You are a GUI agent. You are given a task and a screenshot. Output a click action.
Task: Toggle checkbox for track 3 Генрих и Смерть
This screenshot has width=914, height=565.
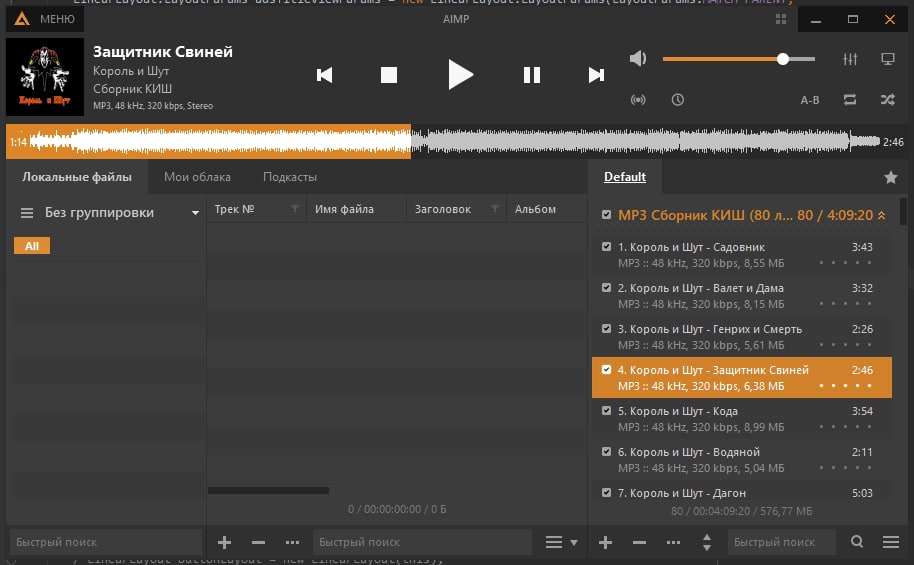click(606, 328)
